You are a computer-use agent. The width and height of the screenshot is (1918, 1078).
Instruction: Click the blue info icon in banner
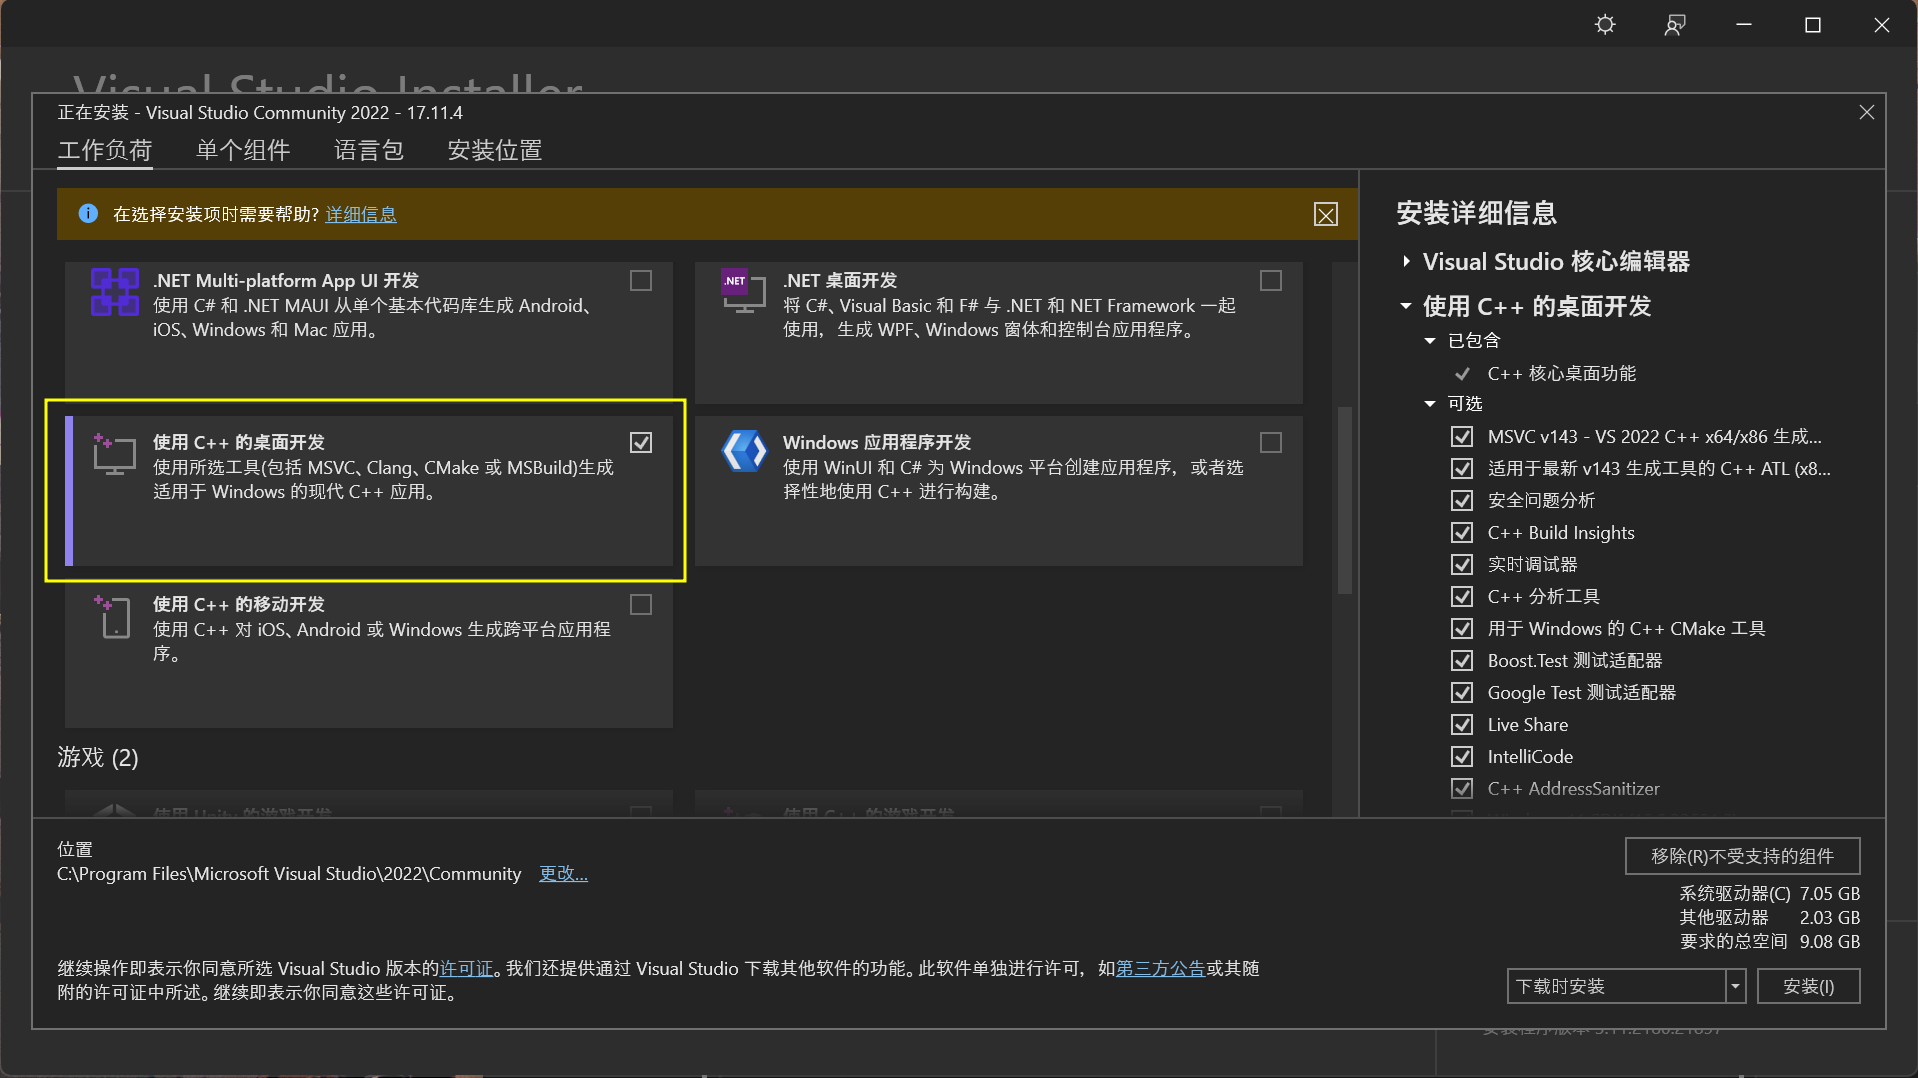[x=88, y=214]
